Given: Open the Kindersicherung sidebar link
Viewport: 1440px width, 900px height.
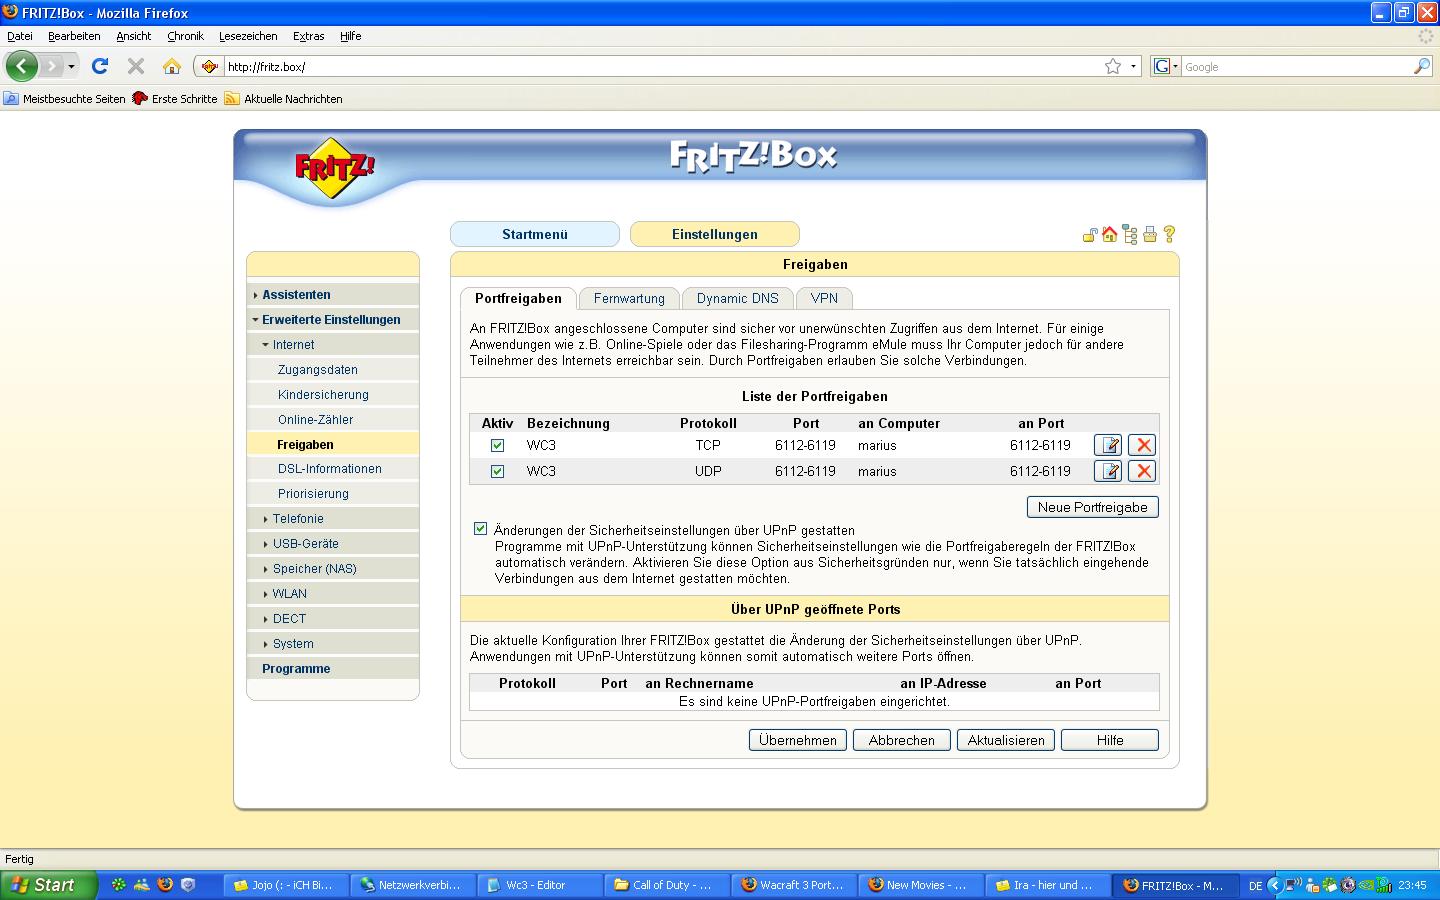Looking at the screenshot, I should [323, 395].
